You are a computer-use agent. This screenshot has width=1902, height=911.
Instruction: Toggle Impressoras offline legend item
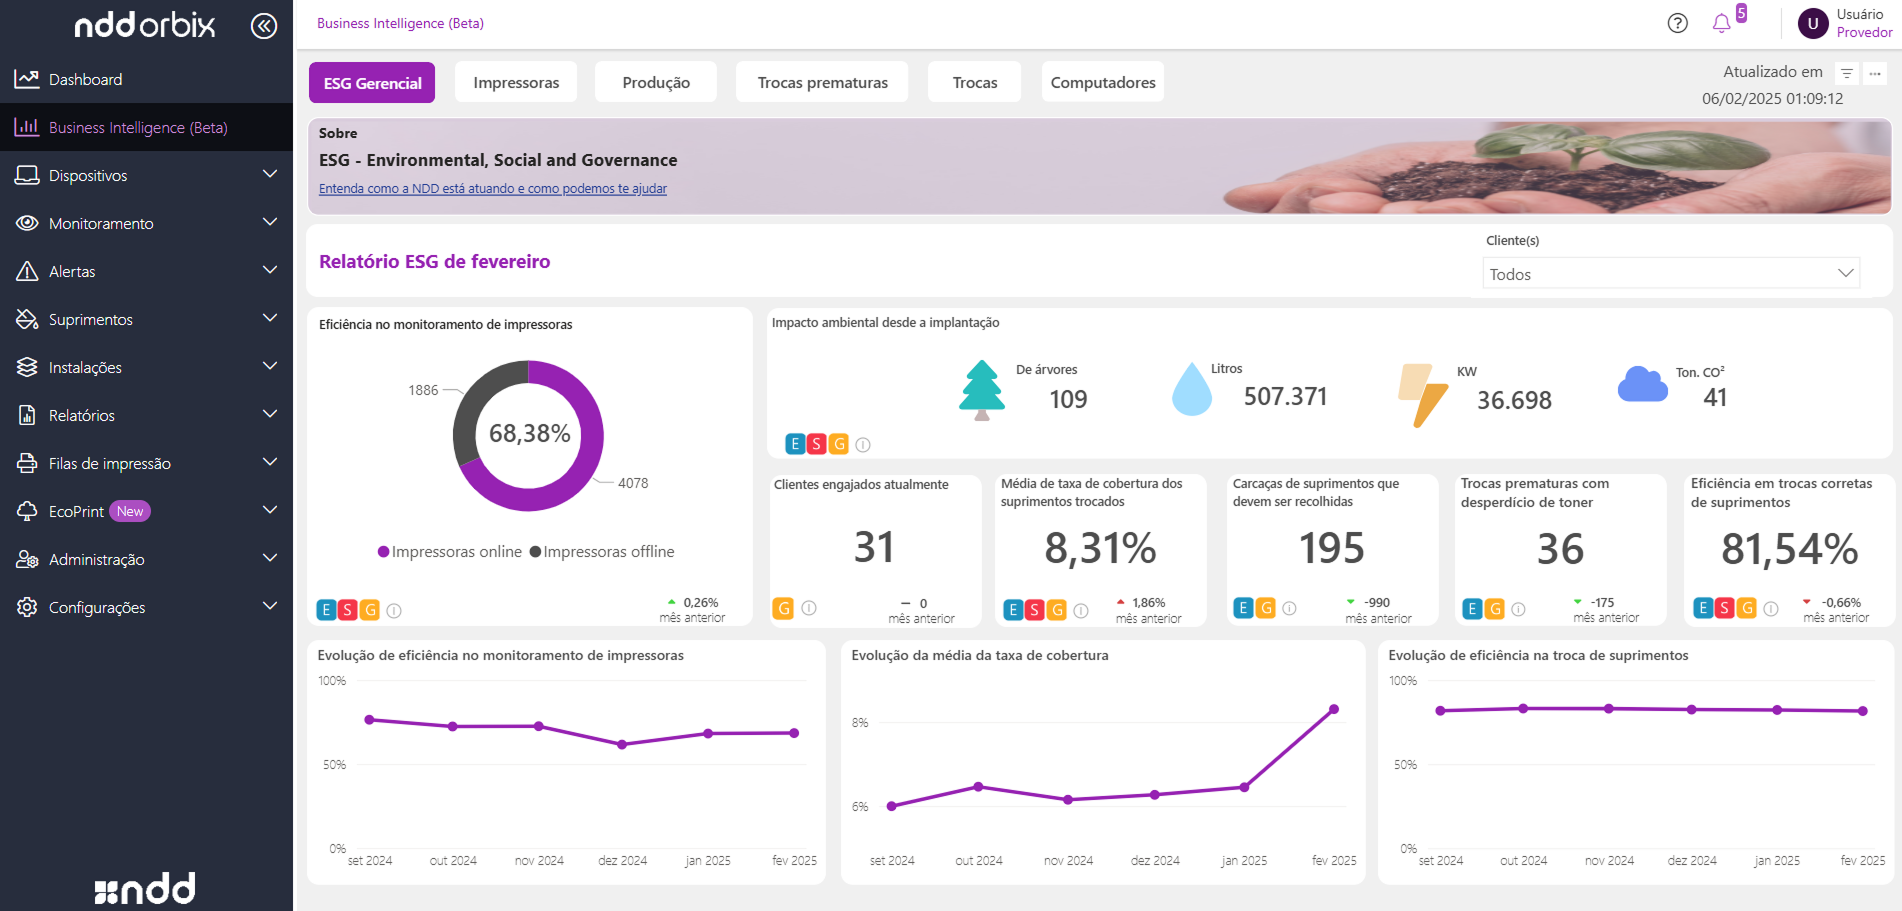(602, 552)
